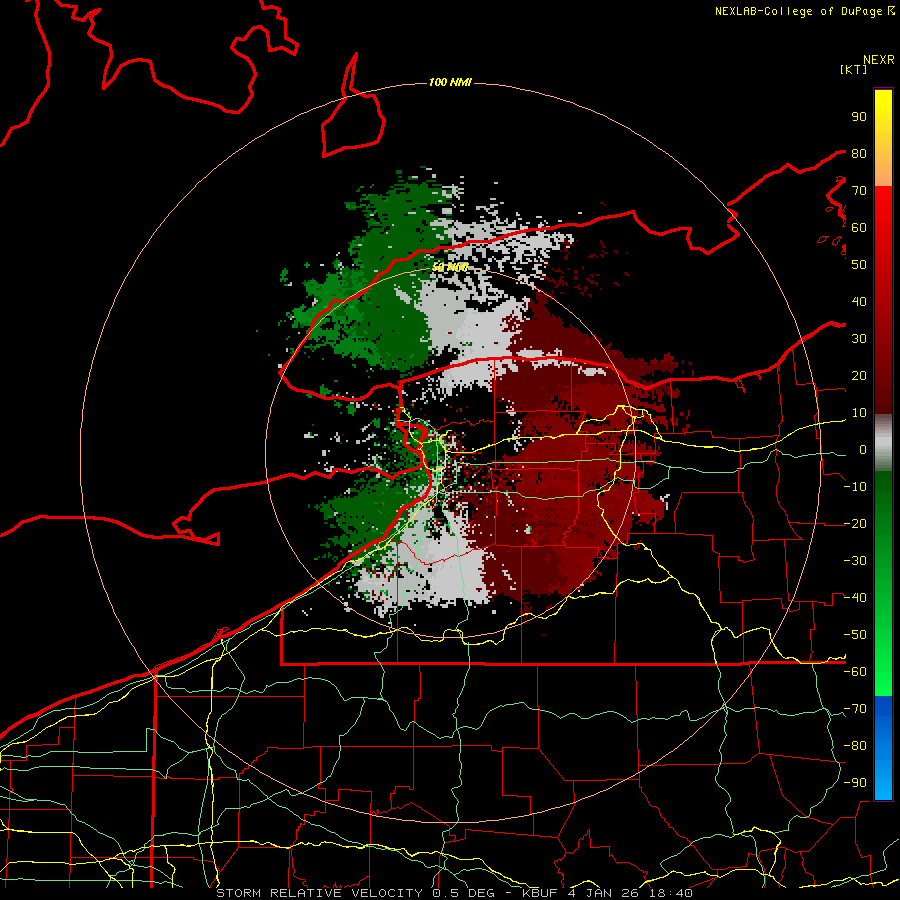This screenshot has width=900, height=900.
Task: Click the positive 40 knot scale label
Action: pyautogui.click(x=859, y=301)
